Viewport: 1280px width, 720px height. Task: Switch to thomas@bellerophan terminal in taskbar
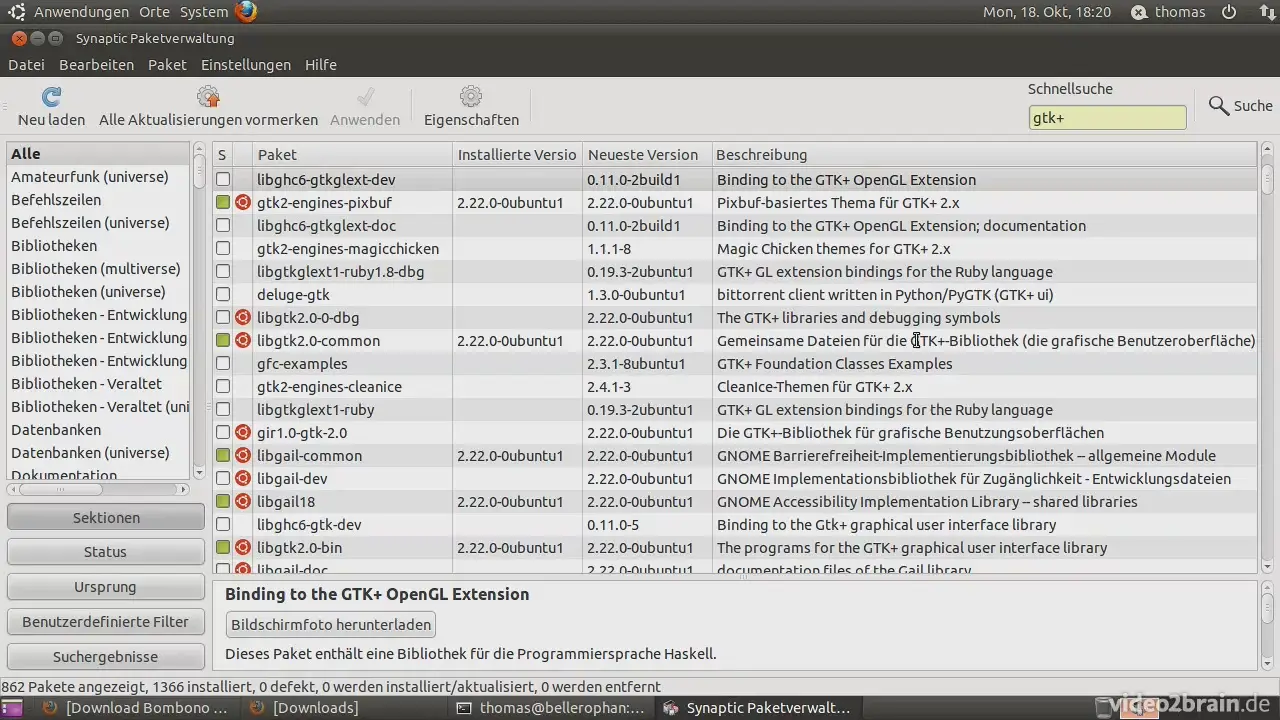coord(551,708)
